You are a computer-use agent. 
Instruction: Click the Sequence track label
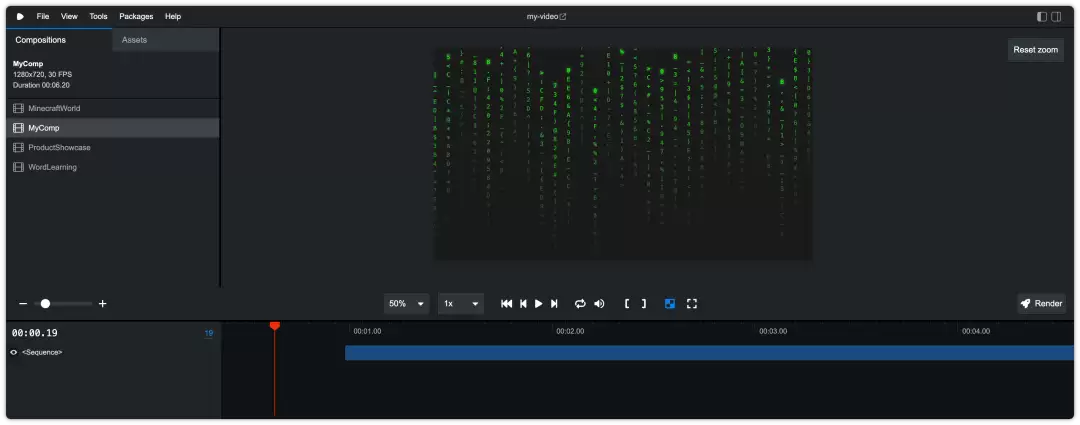coord(42,353)
